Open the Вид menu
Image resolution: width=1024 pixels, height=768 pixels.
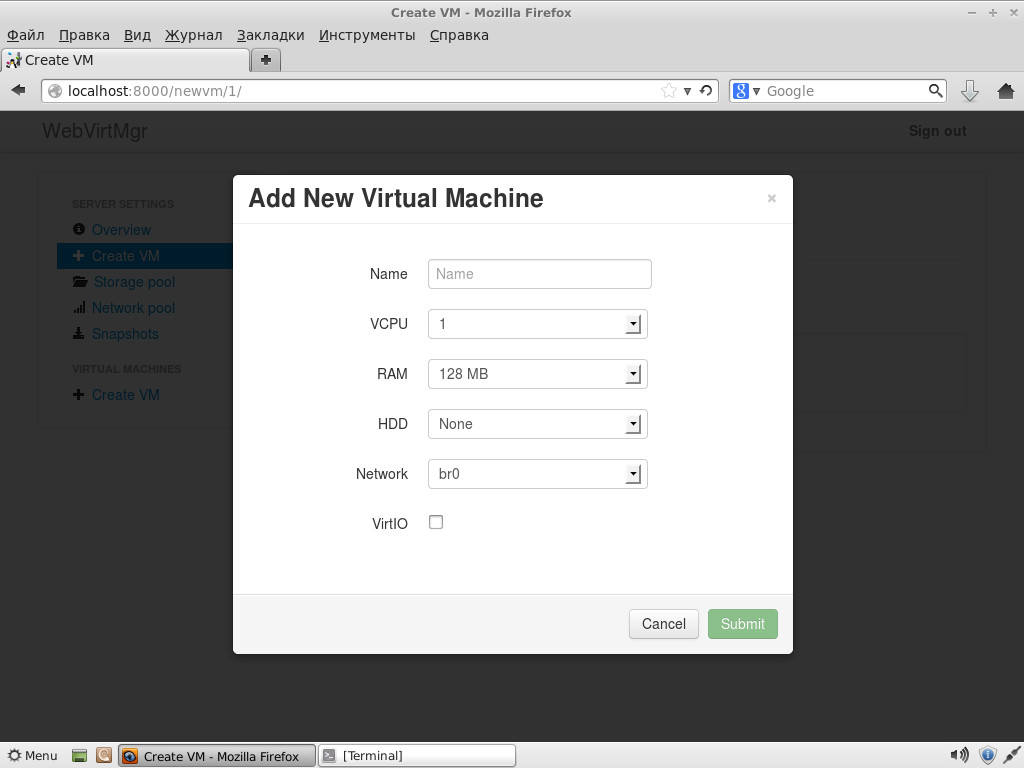137,35
